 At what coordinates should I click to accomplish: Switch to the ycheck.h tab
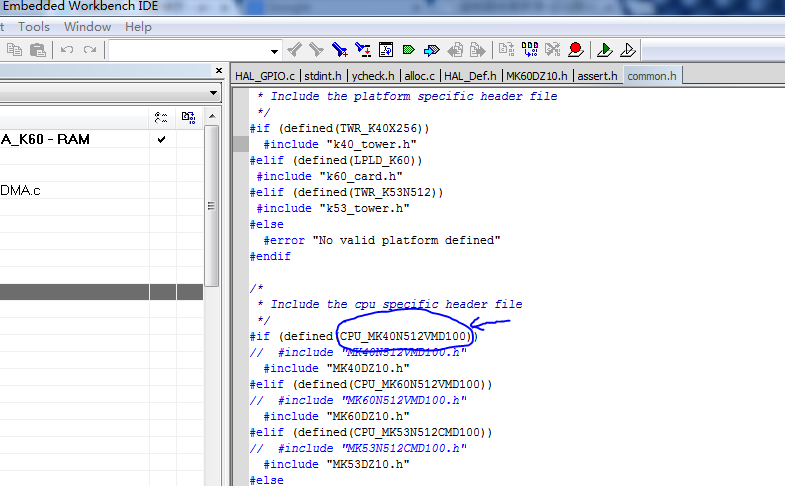(373, 76)
